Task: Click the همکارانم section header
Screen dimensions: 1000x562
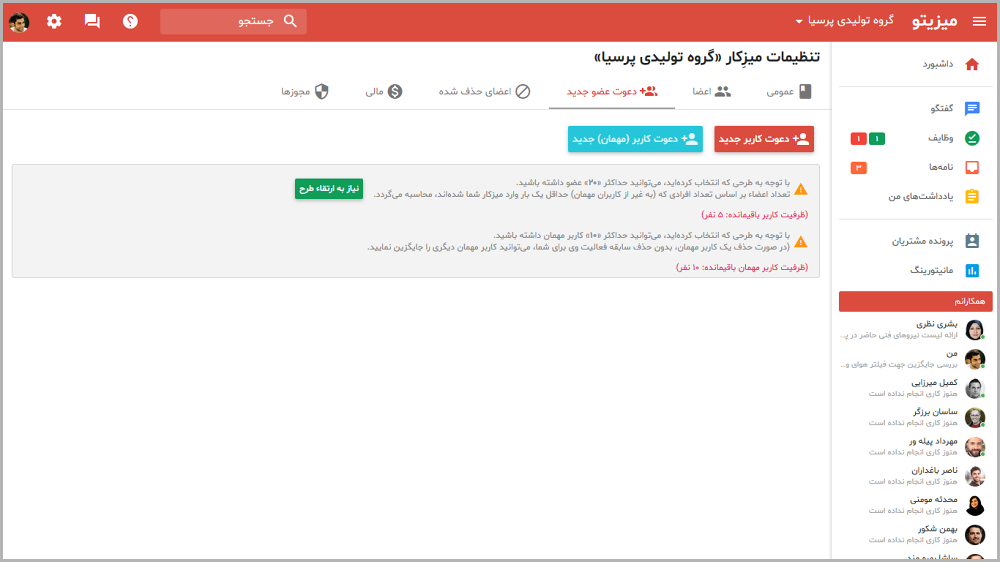Action: pyautogui.click(x=915, y=301)
